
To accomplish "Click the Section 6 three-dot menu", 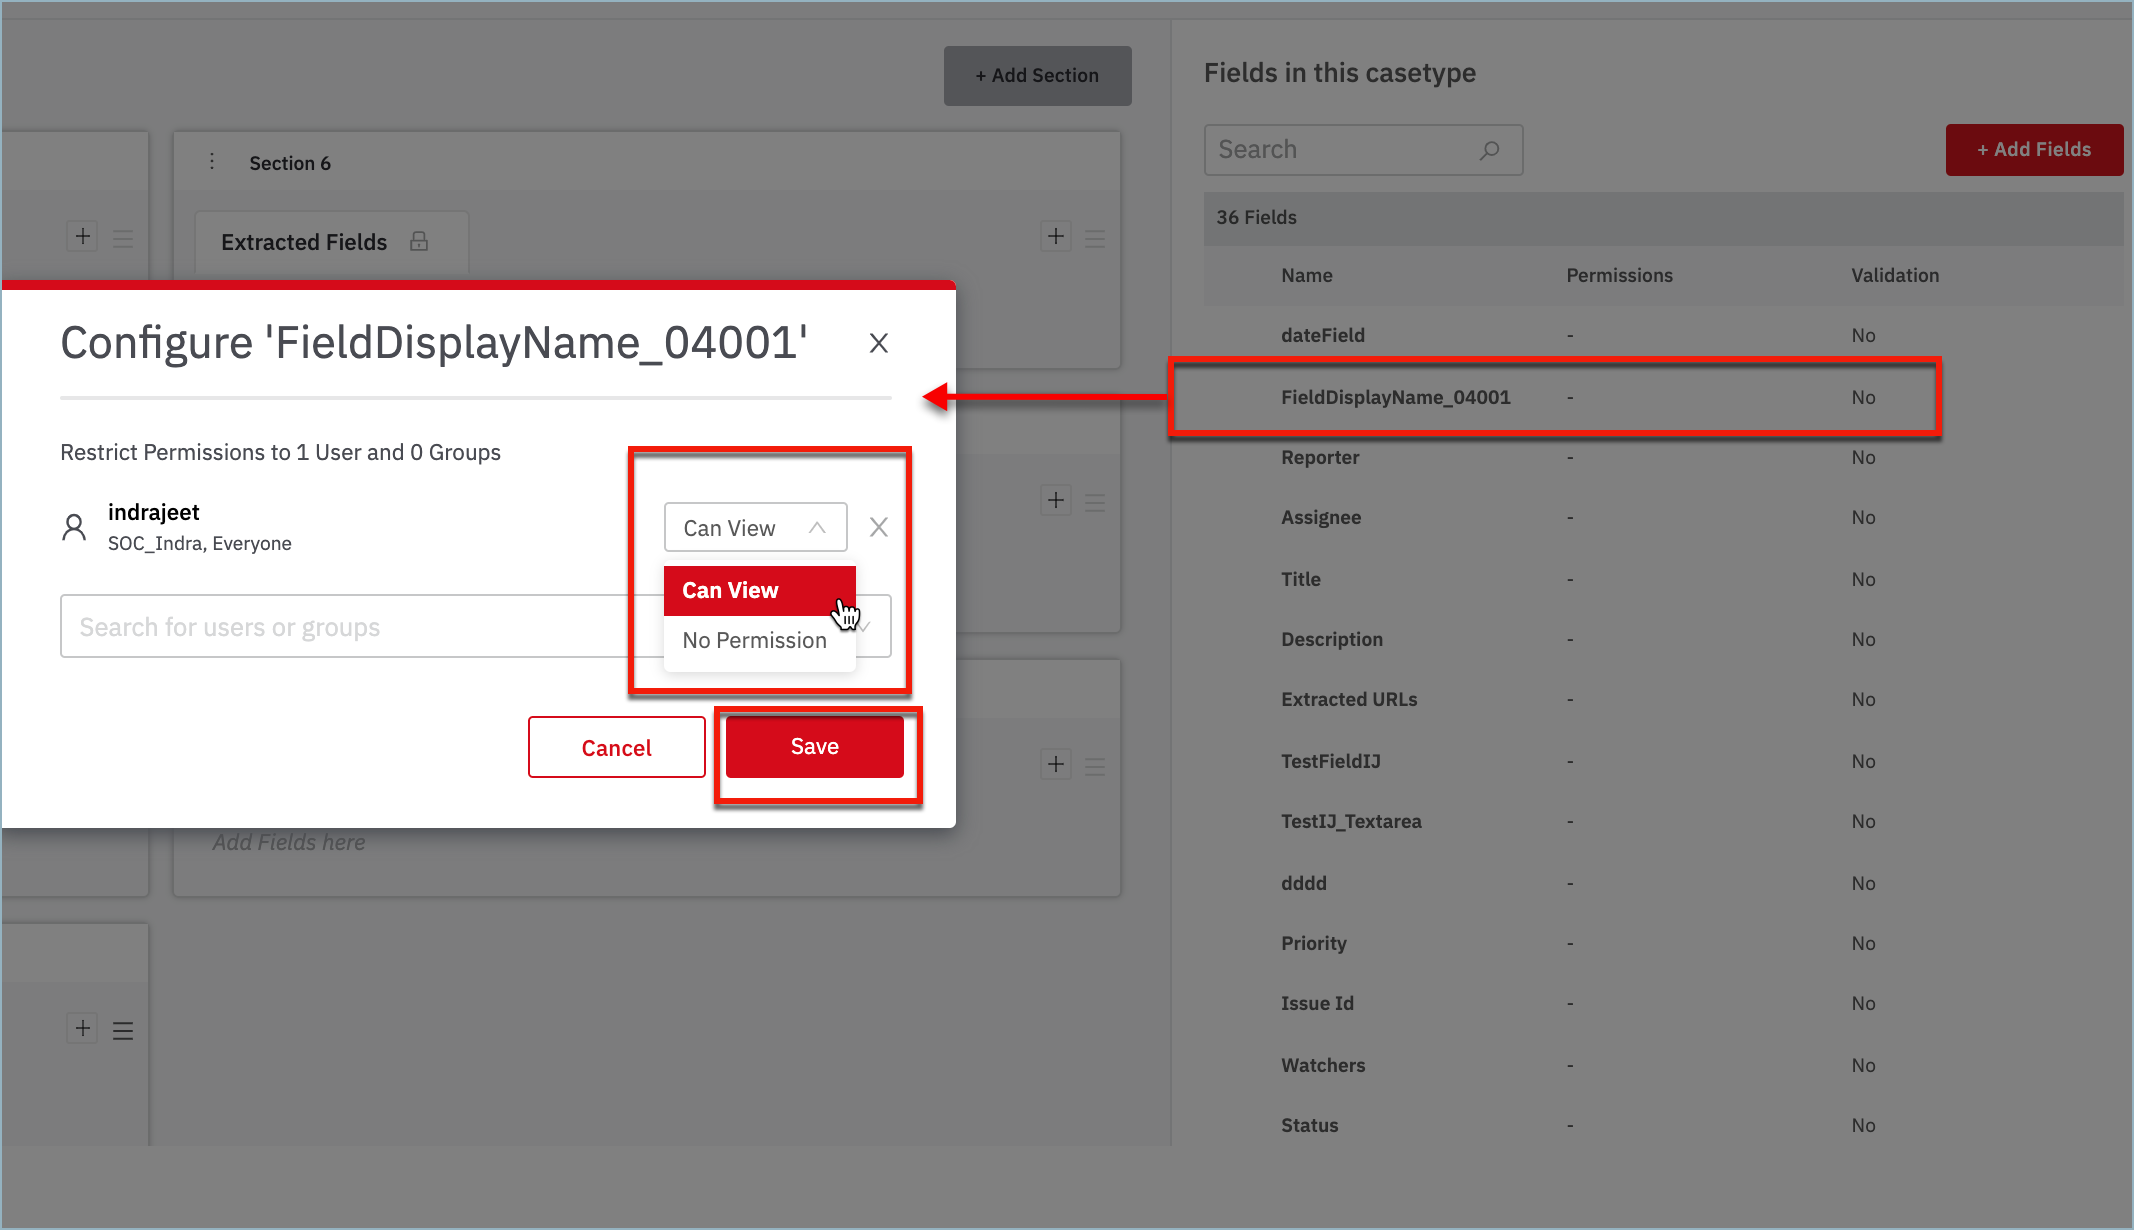I will 212,162.
